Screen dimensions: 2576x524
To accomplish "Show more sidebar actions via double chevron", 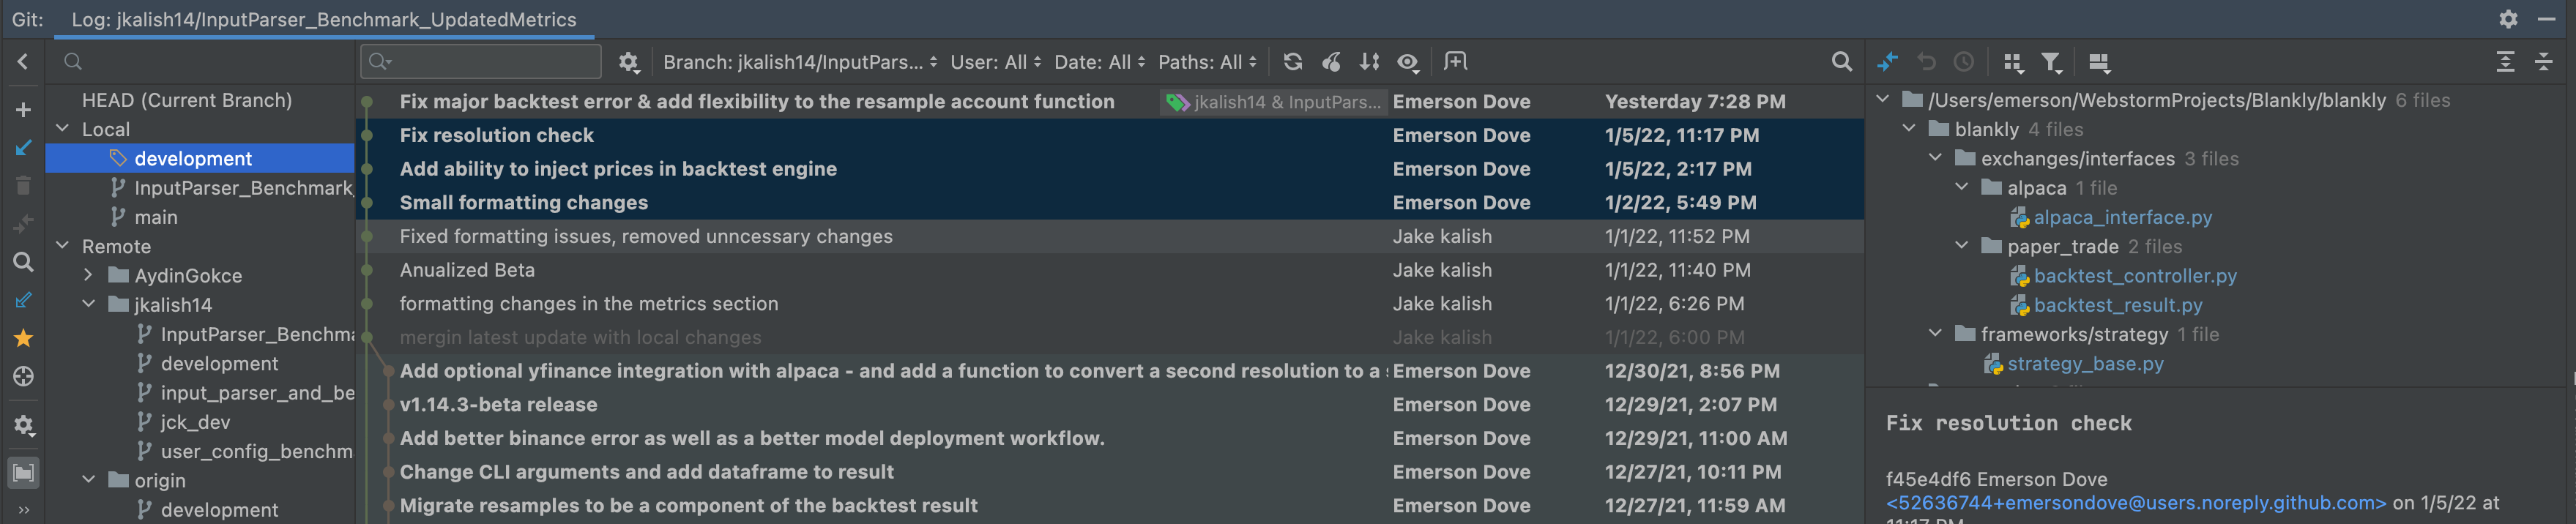I will [x=23, y=510].
